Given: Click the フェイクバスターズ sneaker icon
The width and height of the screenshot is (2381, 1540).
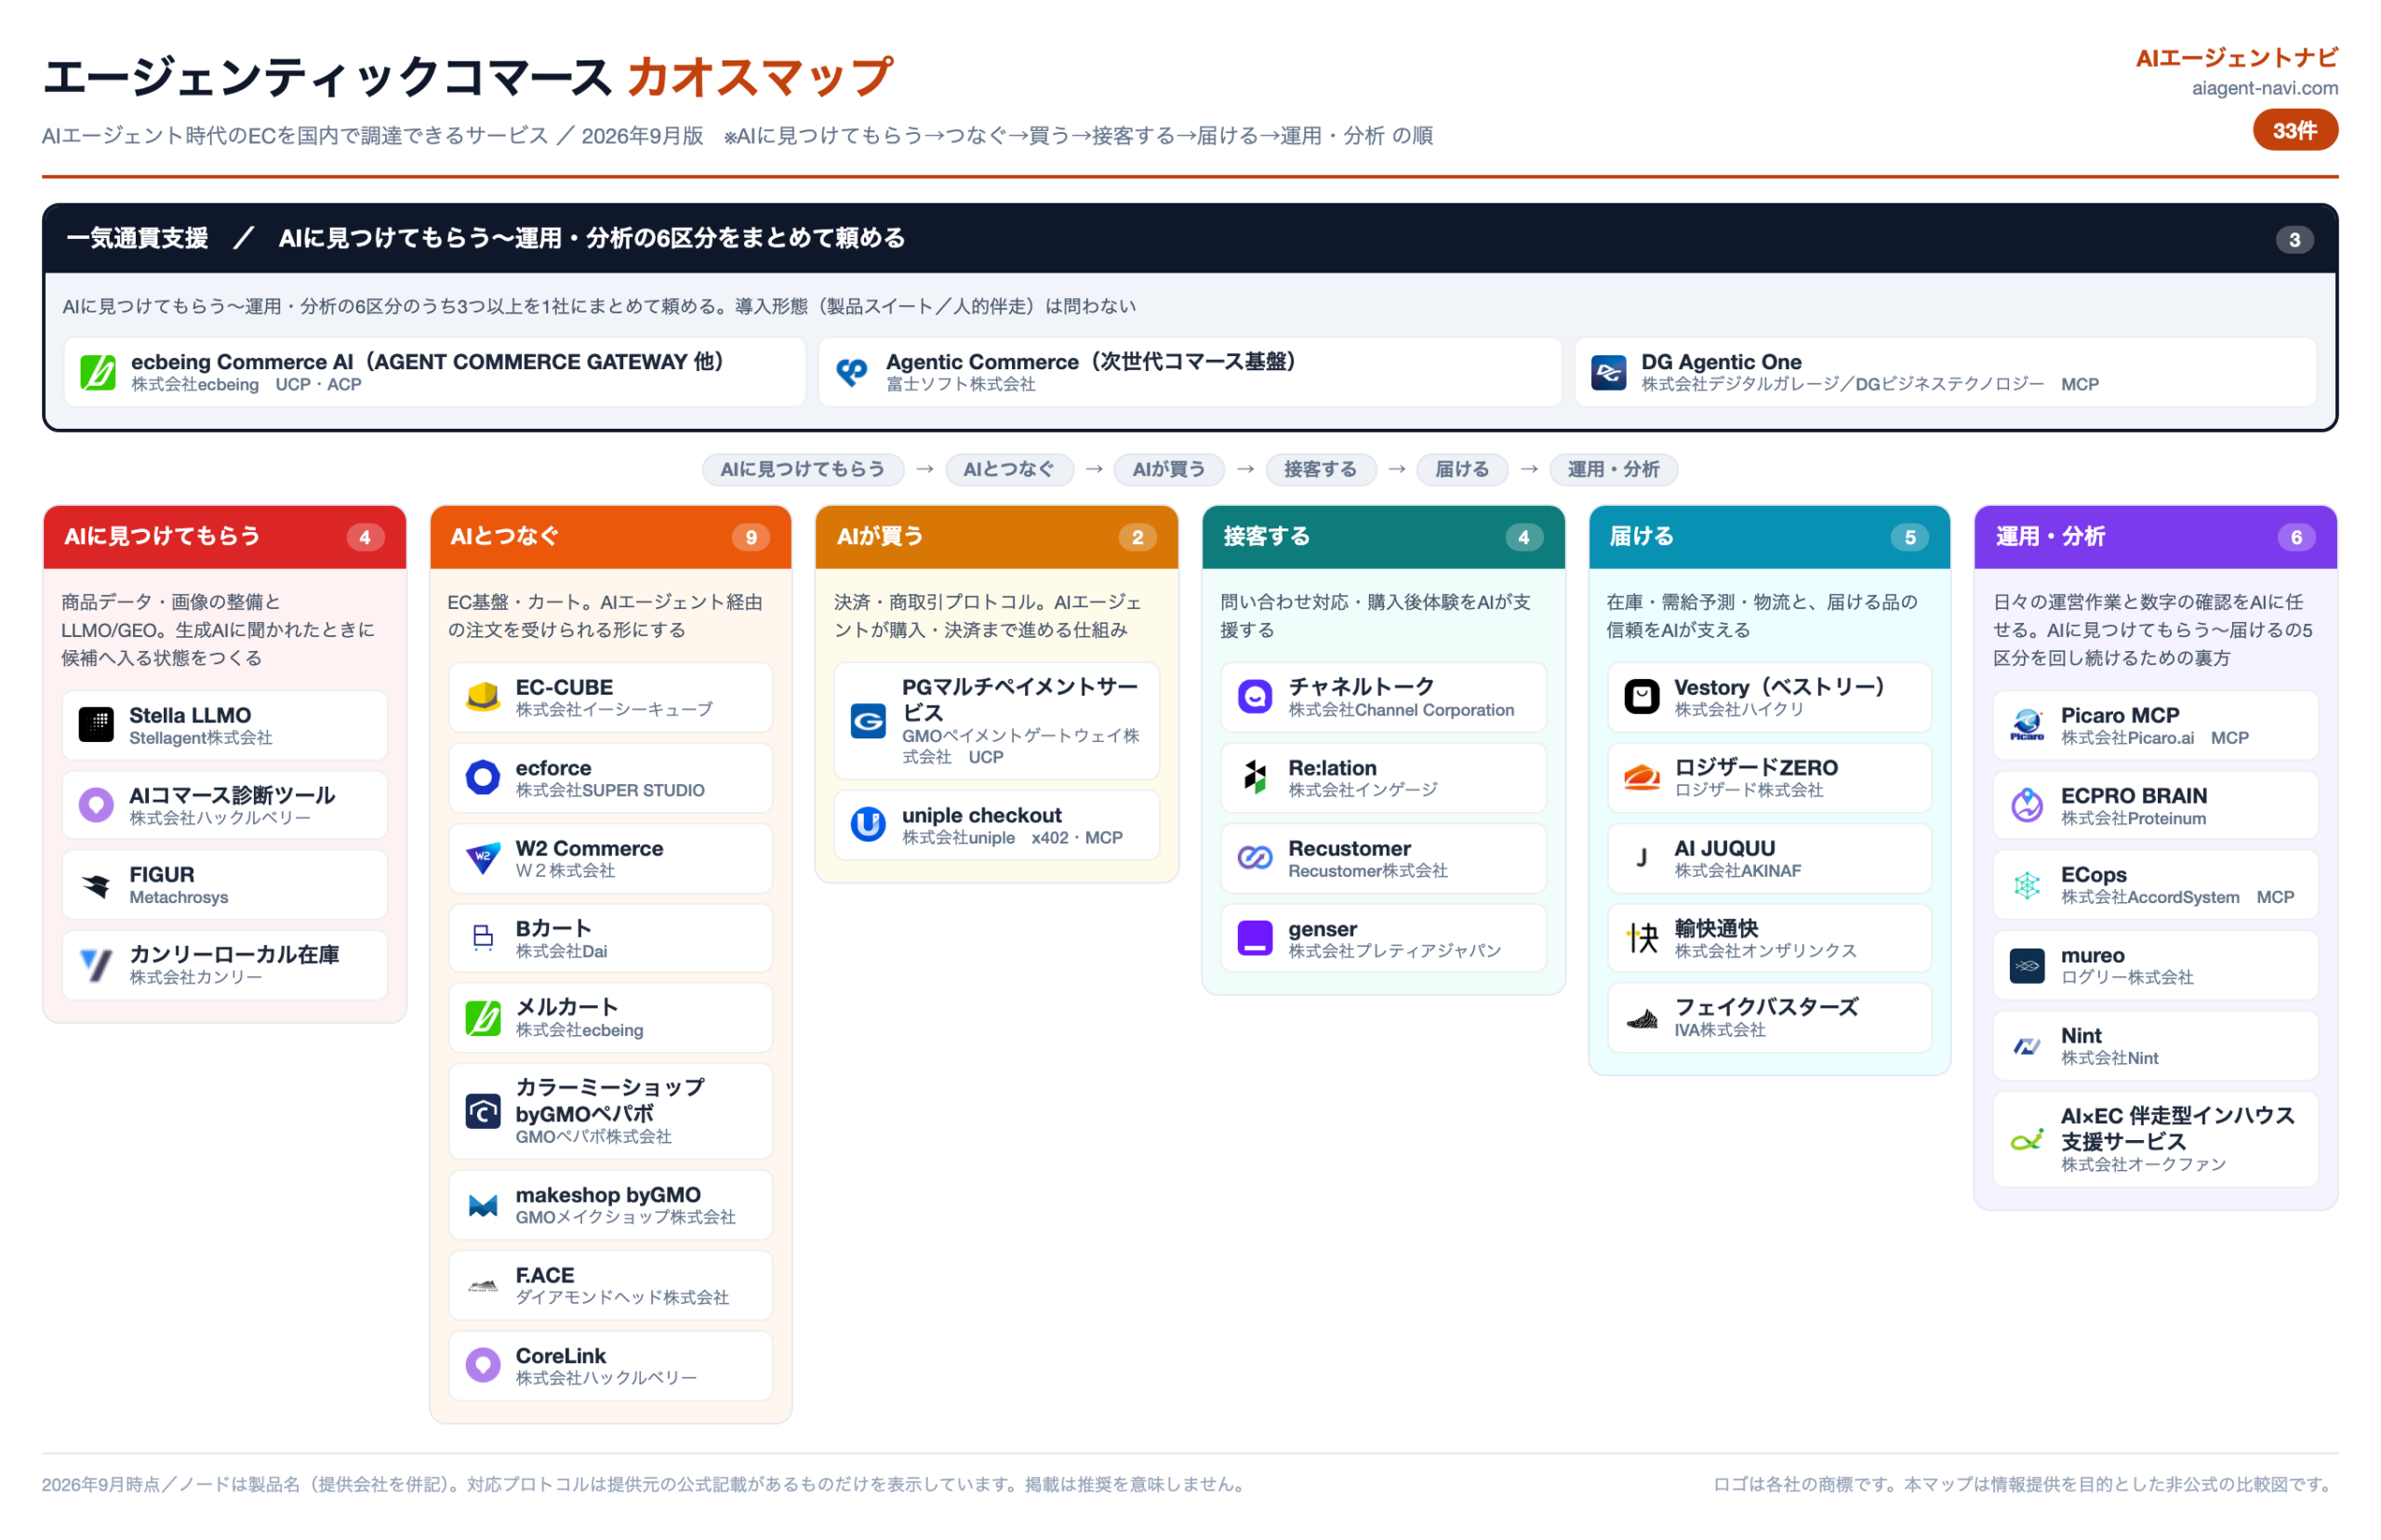Looking at the screenshot, I should [x=1641, y=1017].
